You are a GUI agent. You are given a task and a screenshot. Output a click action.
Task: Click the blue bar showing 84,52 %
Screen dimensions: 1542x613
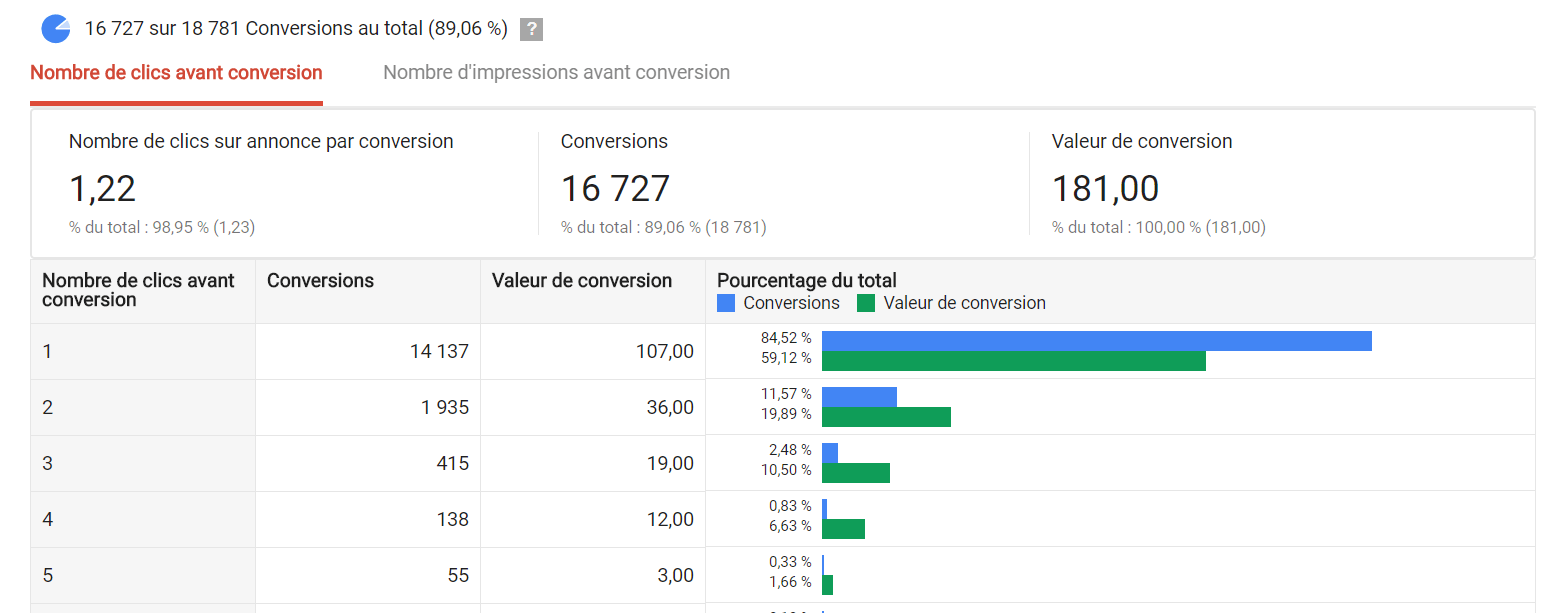click(1090, 341)
